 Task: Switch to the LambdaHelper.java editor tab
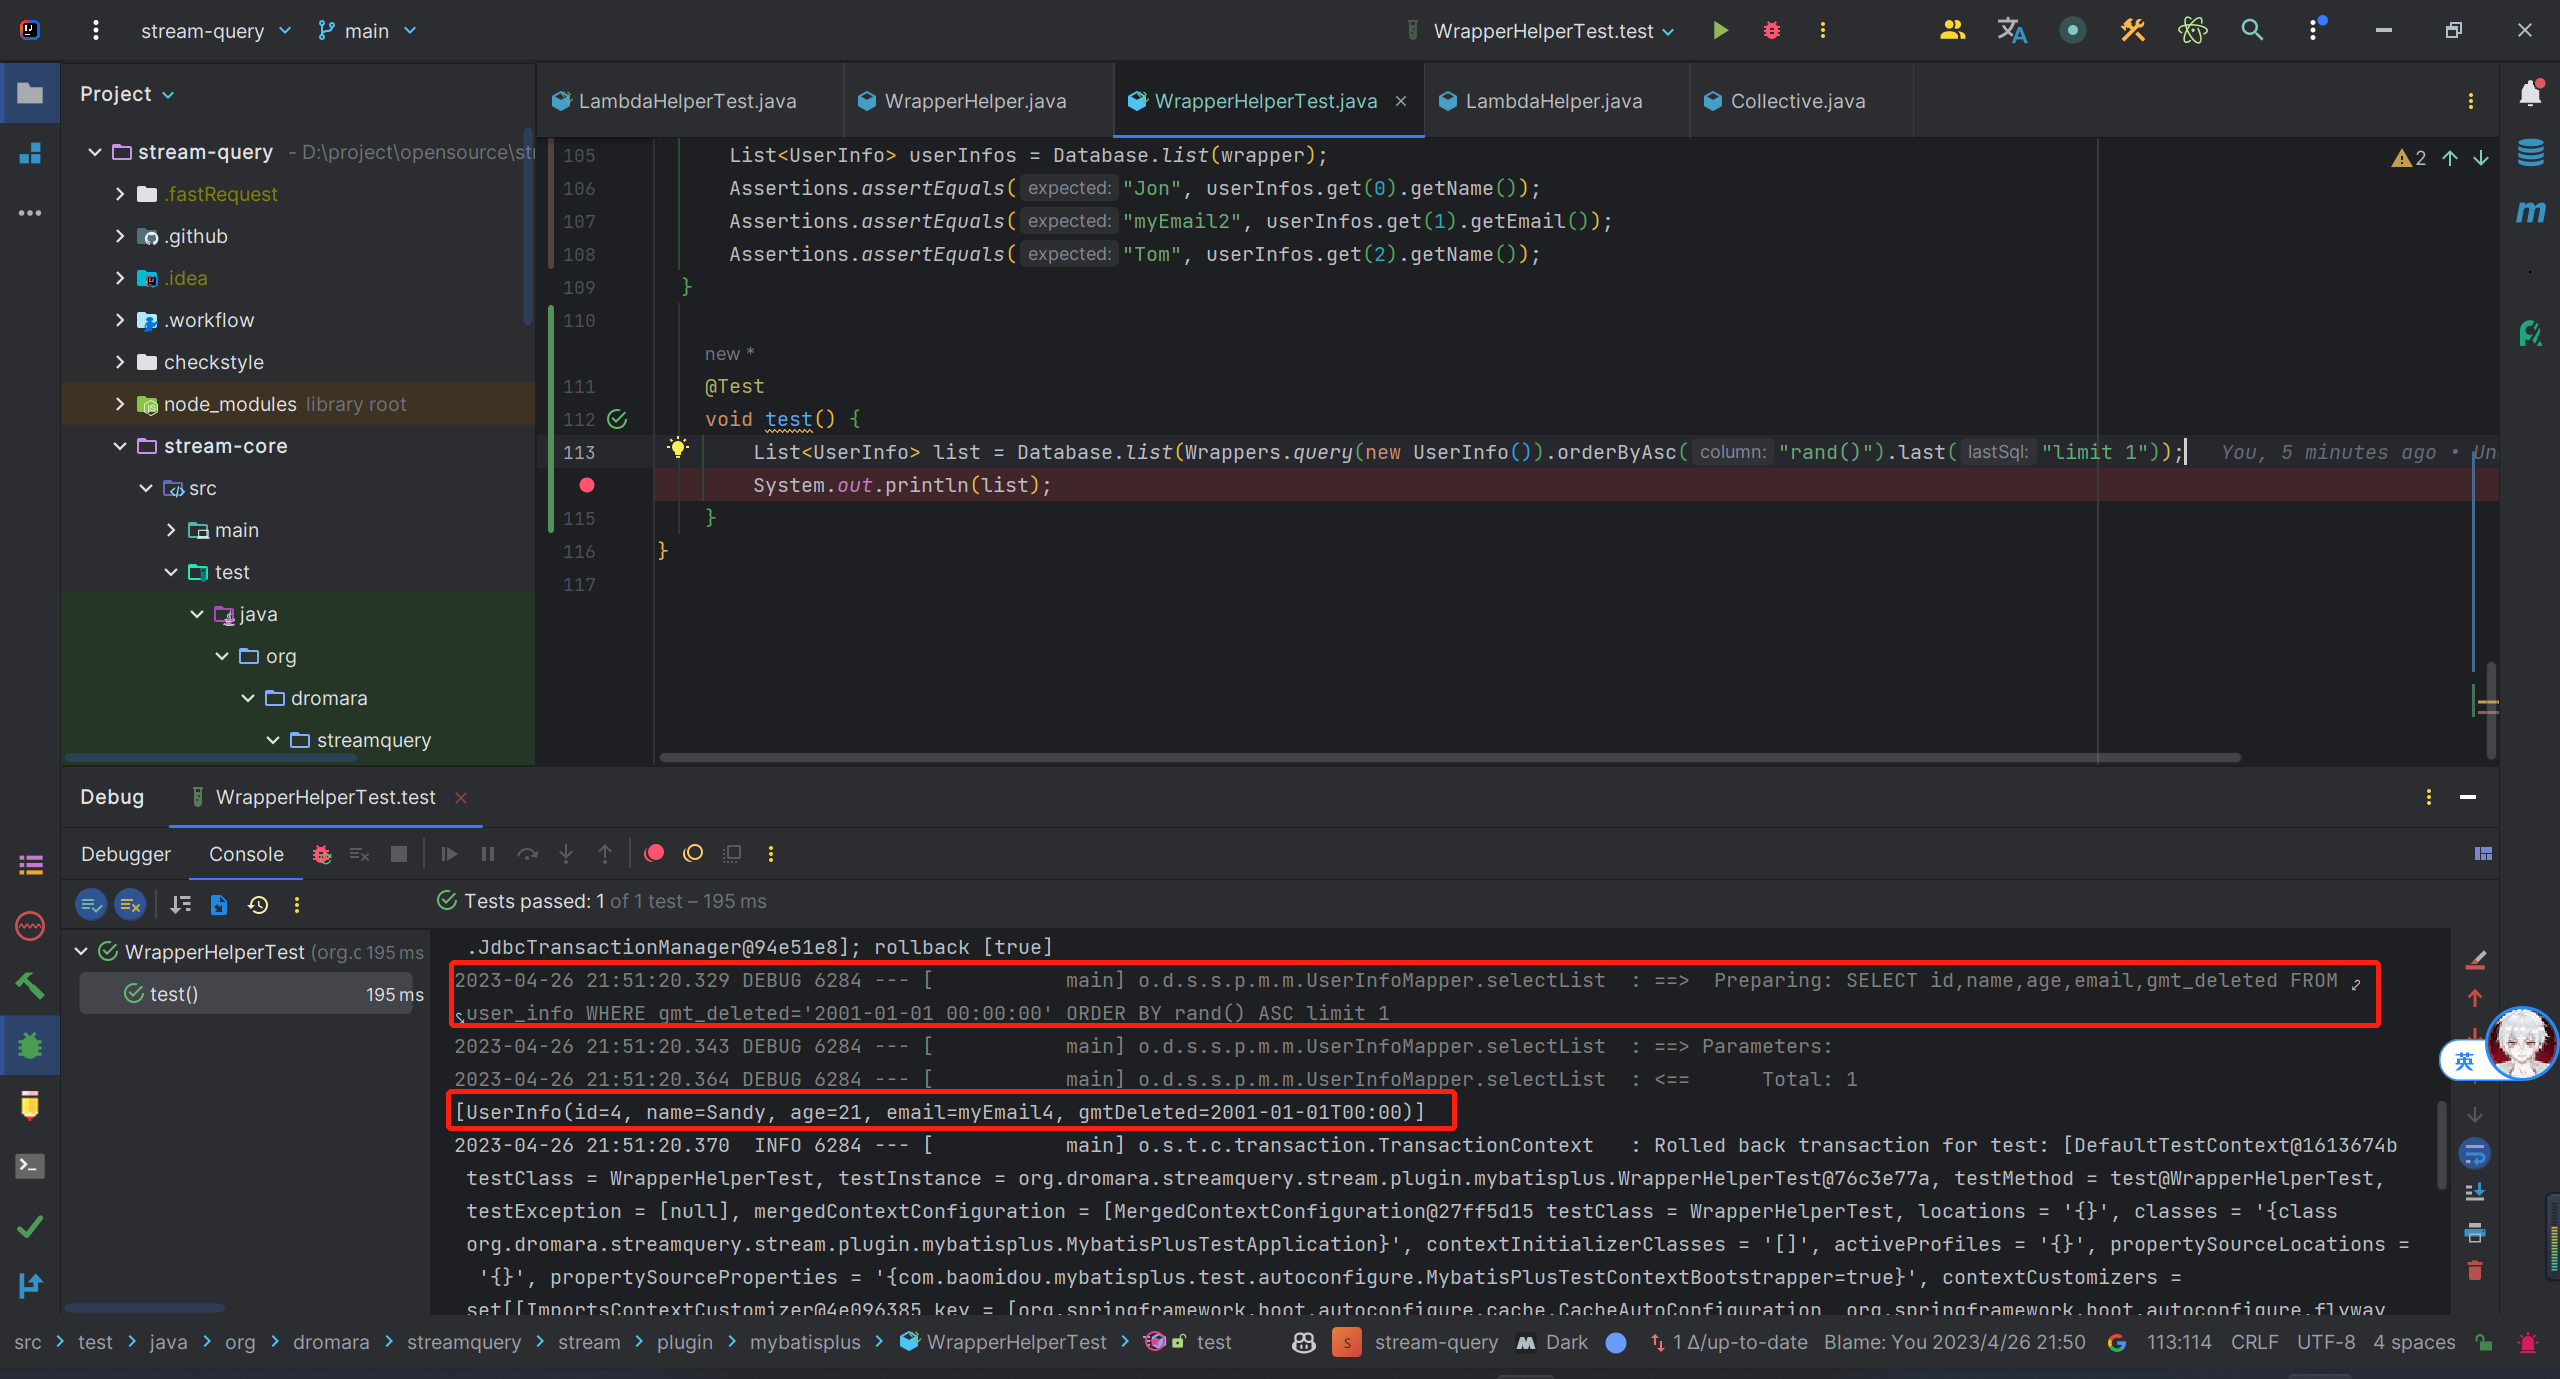[1552, 101]
